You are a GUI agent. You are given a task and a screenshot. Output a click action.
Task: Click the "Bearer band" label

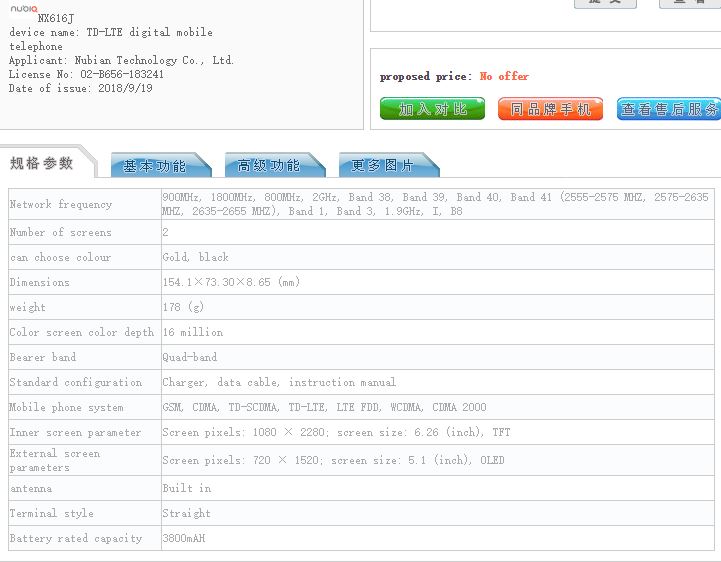pyautogui.click(x=43, y=357)
